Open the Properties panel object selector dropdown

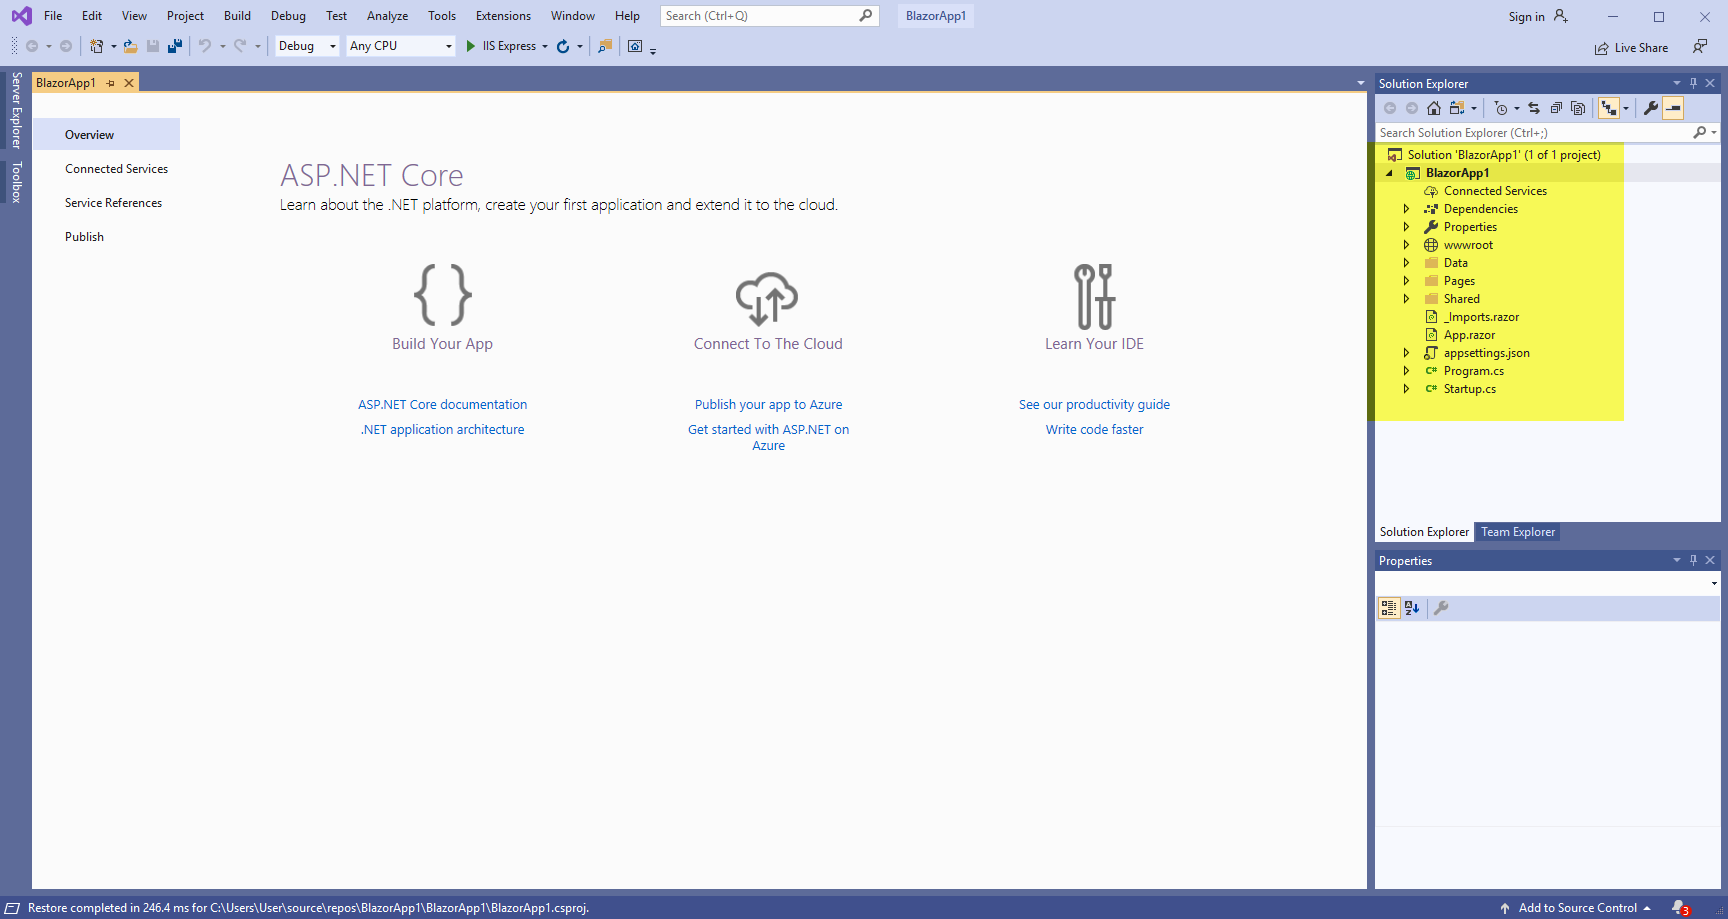point(1714,583)
